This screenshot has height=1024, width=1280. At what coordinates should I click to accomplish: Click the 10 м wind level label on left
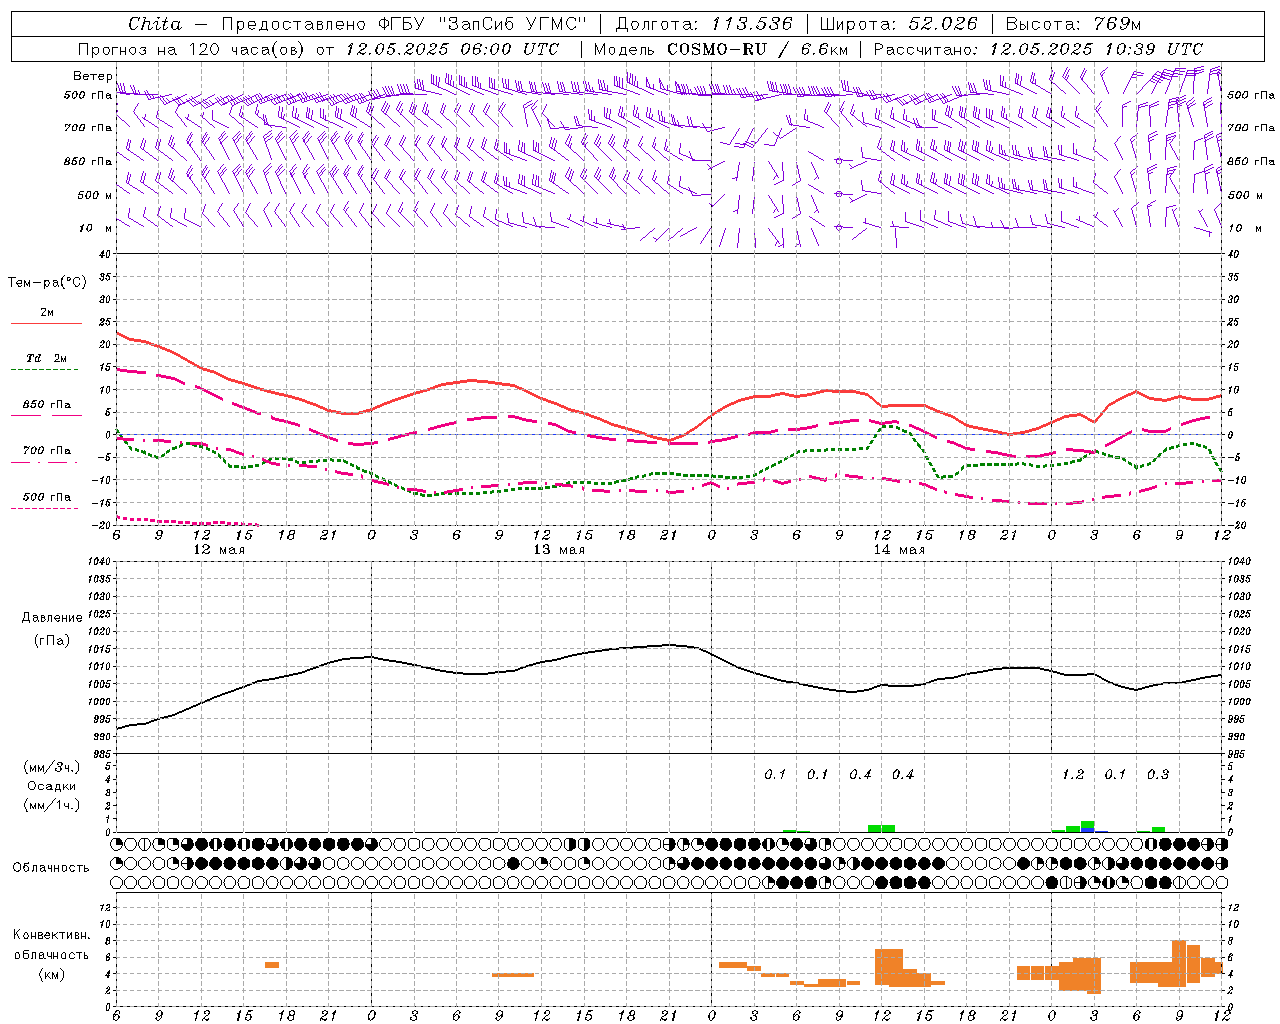pyautogui.click(x=96, y=228)
